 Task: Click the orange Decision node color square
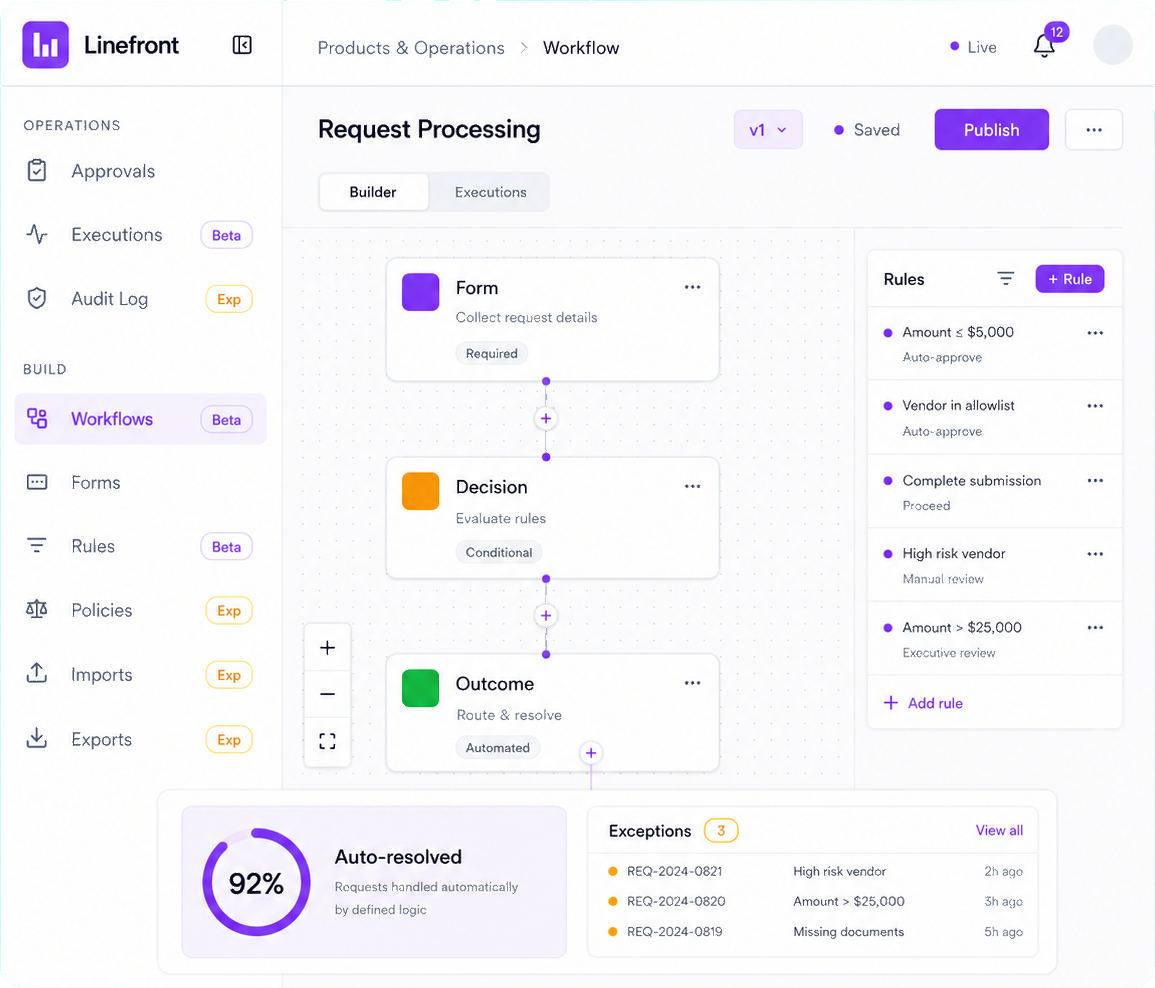pyautogui.click(x=421, y=491)
